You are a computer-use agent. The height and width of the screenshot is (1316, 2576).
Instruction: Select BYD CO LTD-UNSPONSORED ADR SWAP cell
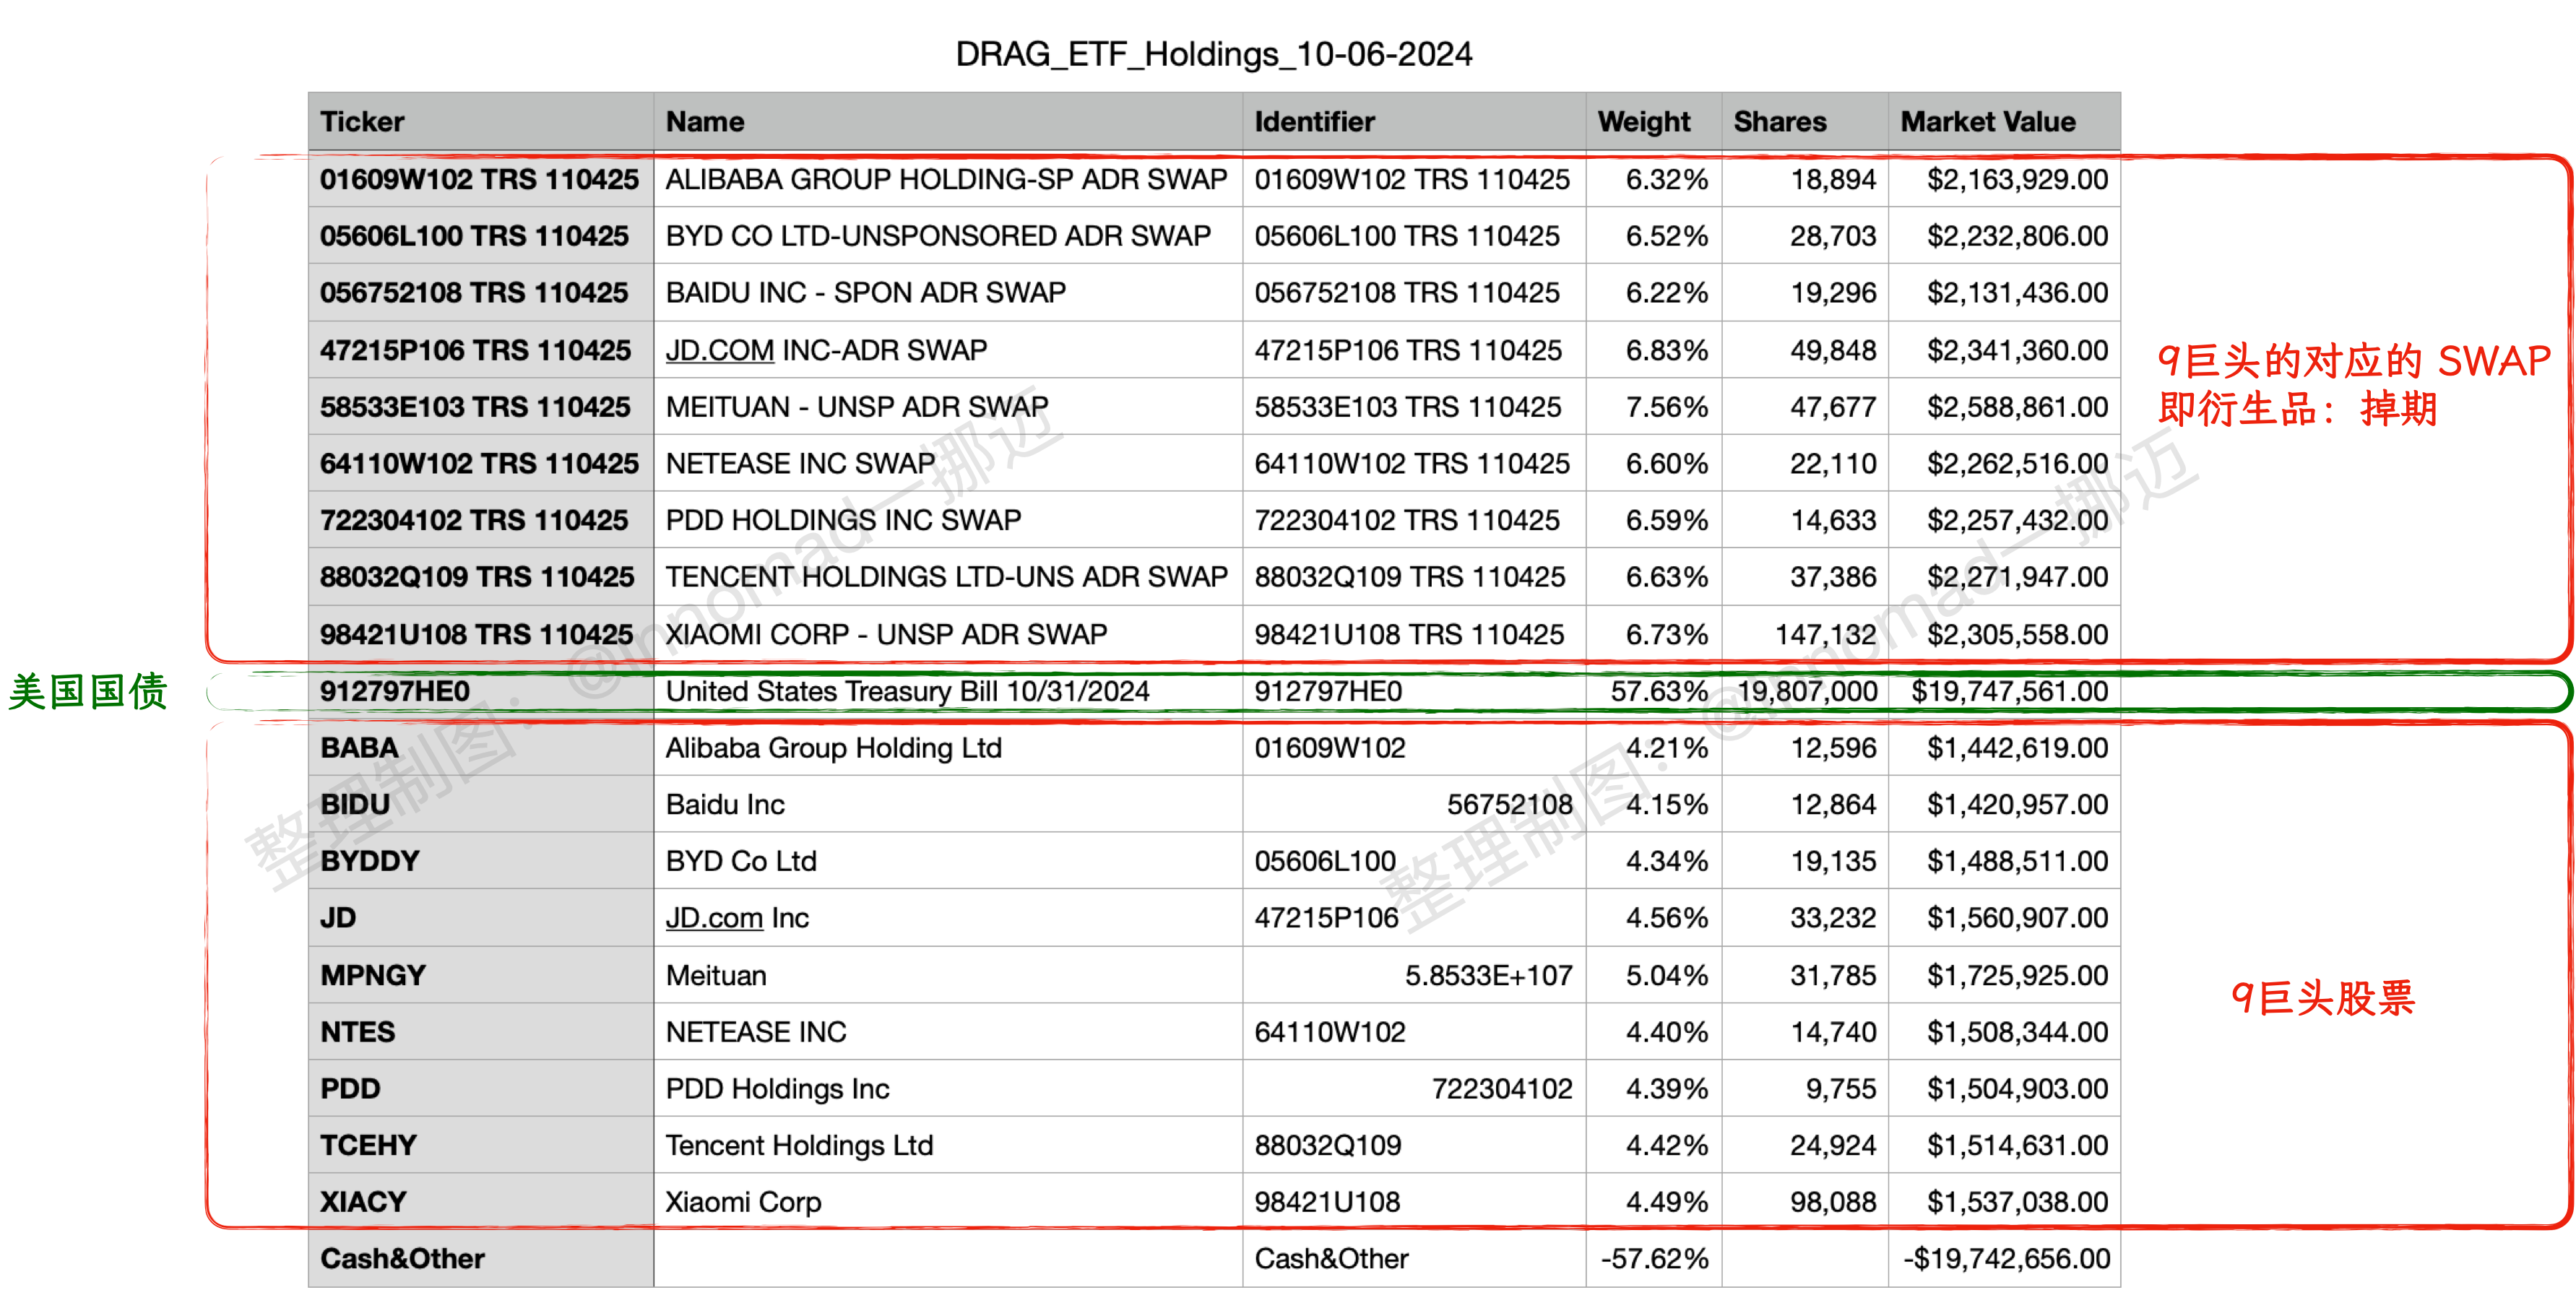click(x=948, y=236)
